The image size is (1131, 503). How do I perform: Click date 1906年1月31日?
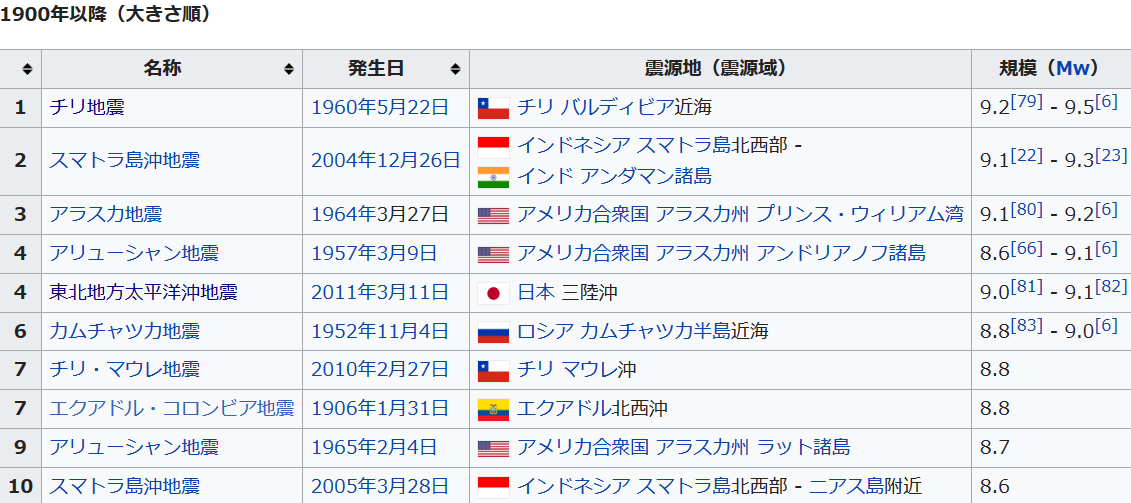pyautogui.click(x=379, y=409)
